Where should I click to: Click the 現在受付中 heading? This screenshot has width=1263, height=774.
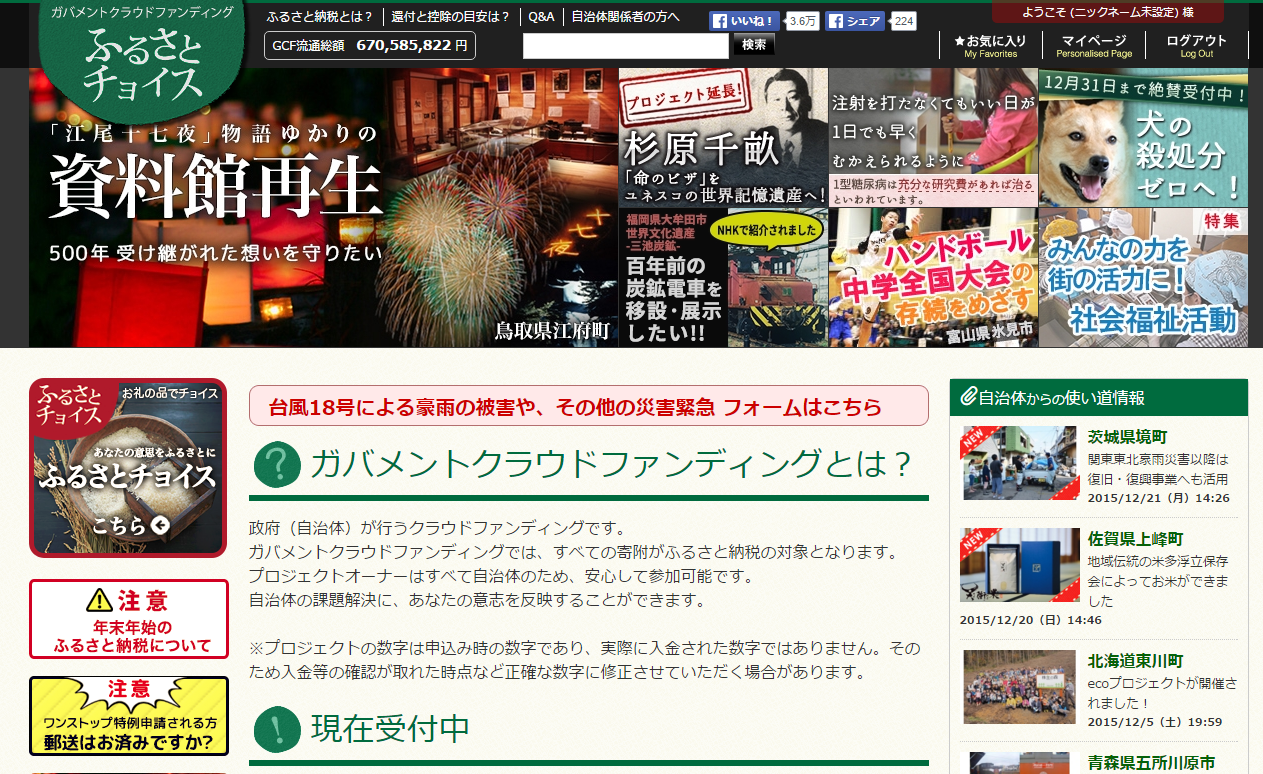390,729
